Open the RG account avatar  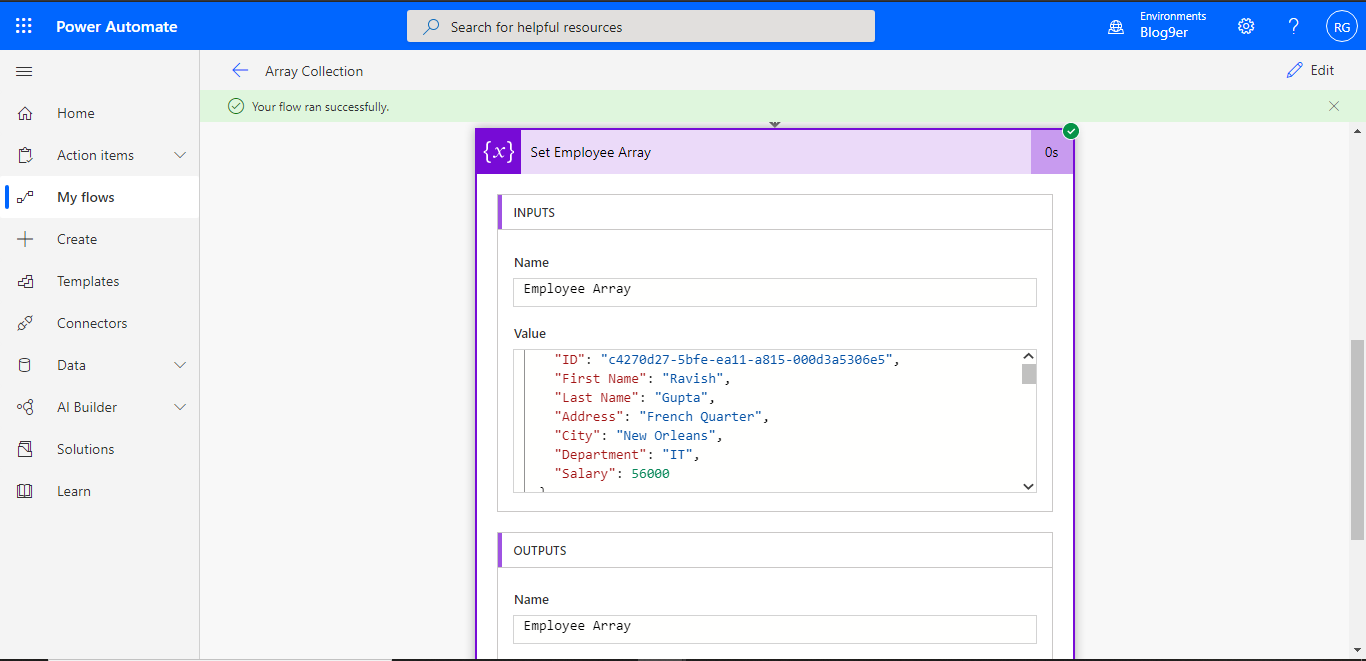(1341, 27)
